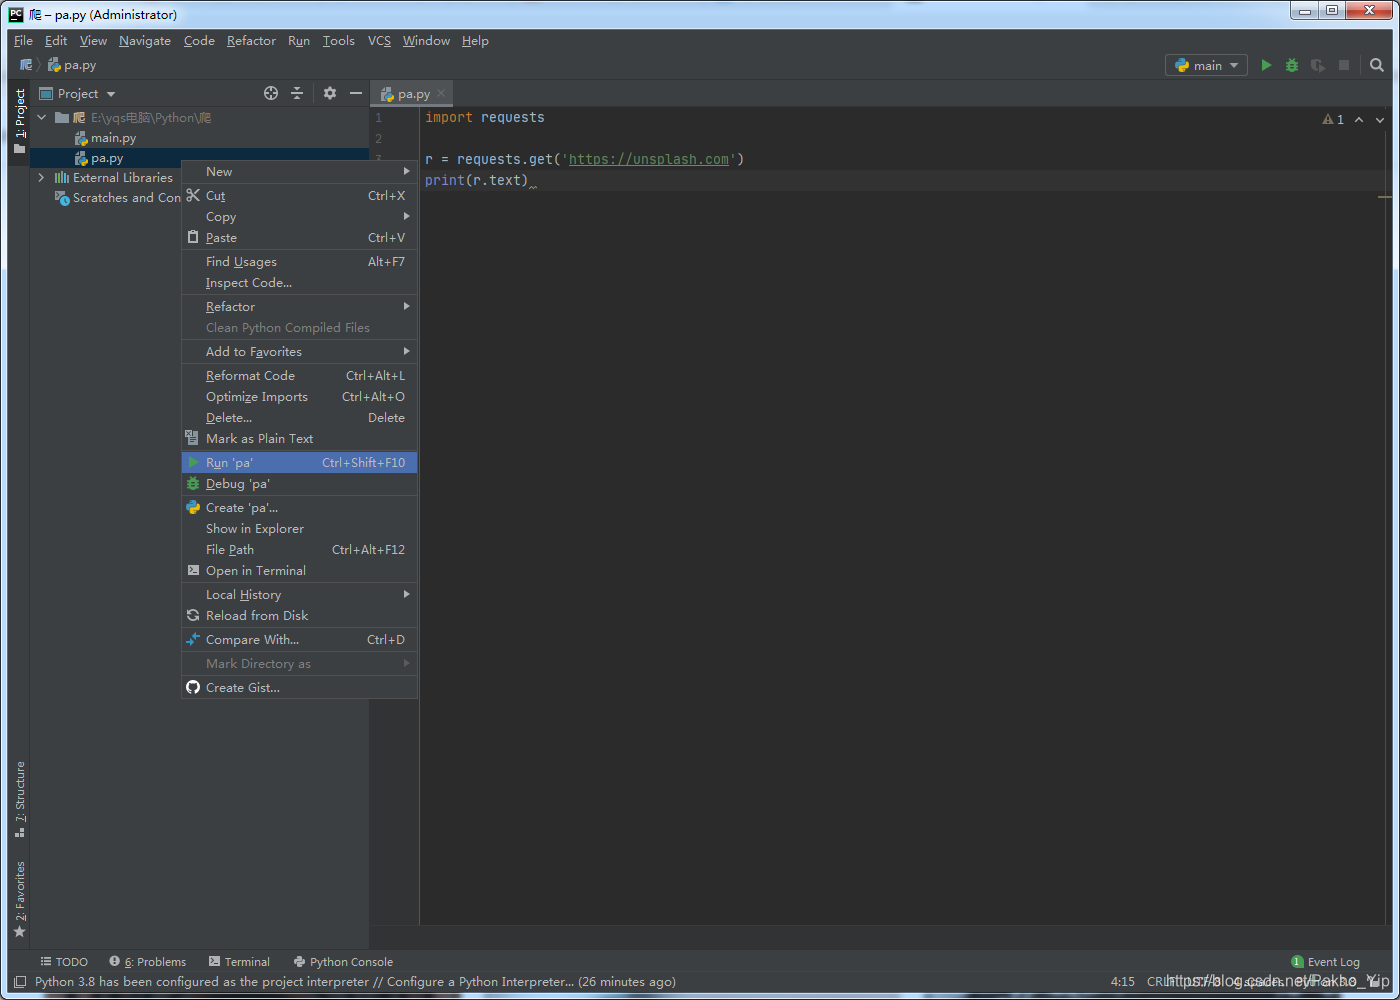Click the Cut scissors icon in the context menu

tap(193, 195)
